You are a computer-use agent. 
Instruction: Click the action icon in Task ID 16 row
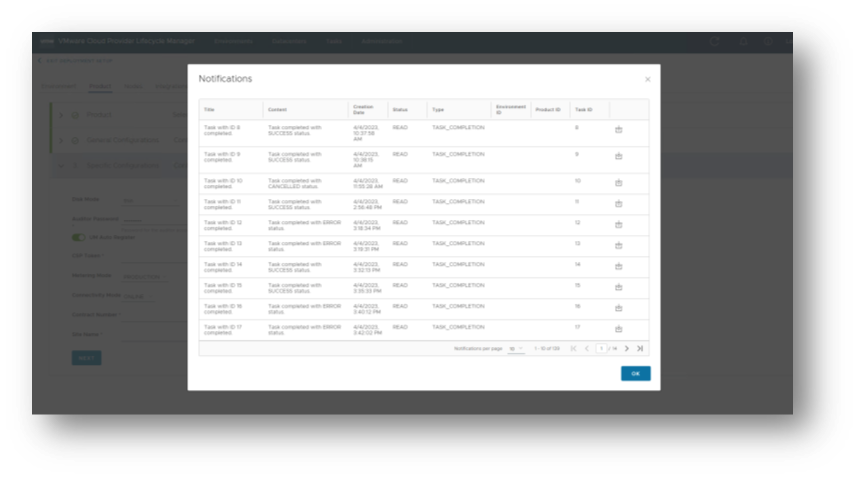coord(619,308)
